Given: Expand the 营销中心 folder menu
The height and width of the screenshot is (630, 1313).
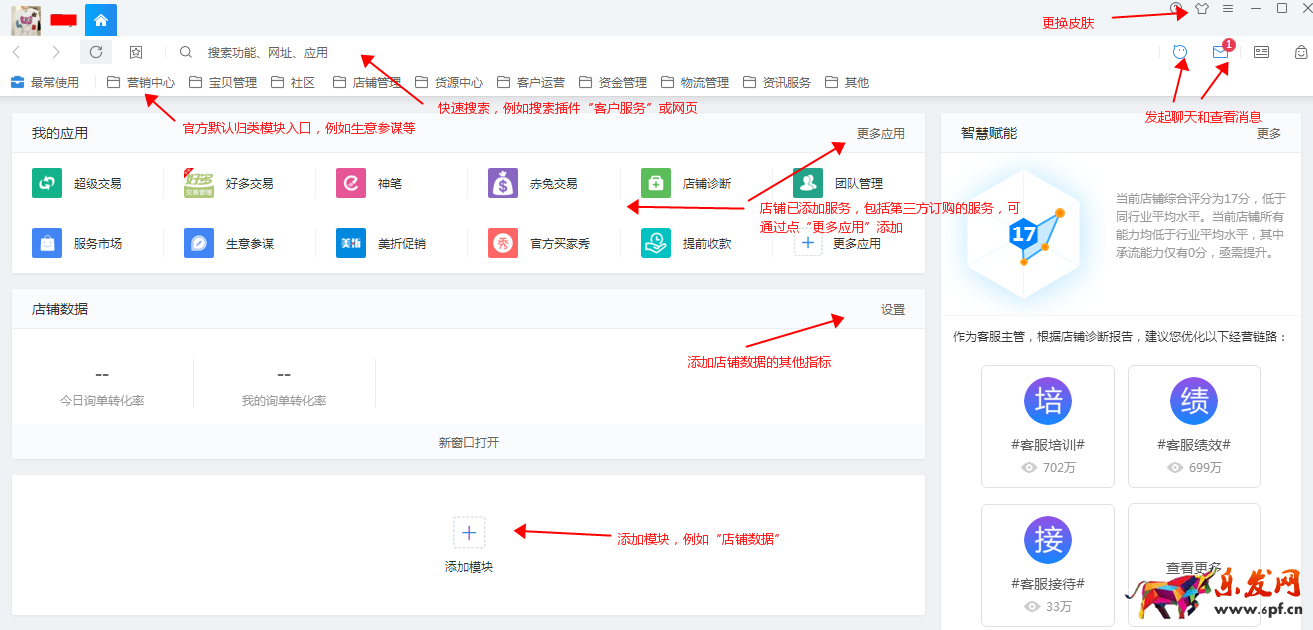Looking at the screenshot, I should pos(141,83).
